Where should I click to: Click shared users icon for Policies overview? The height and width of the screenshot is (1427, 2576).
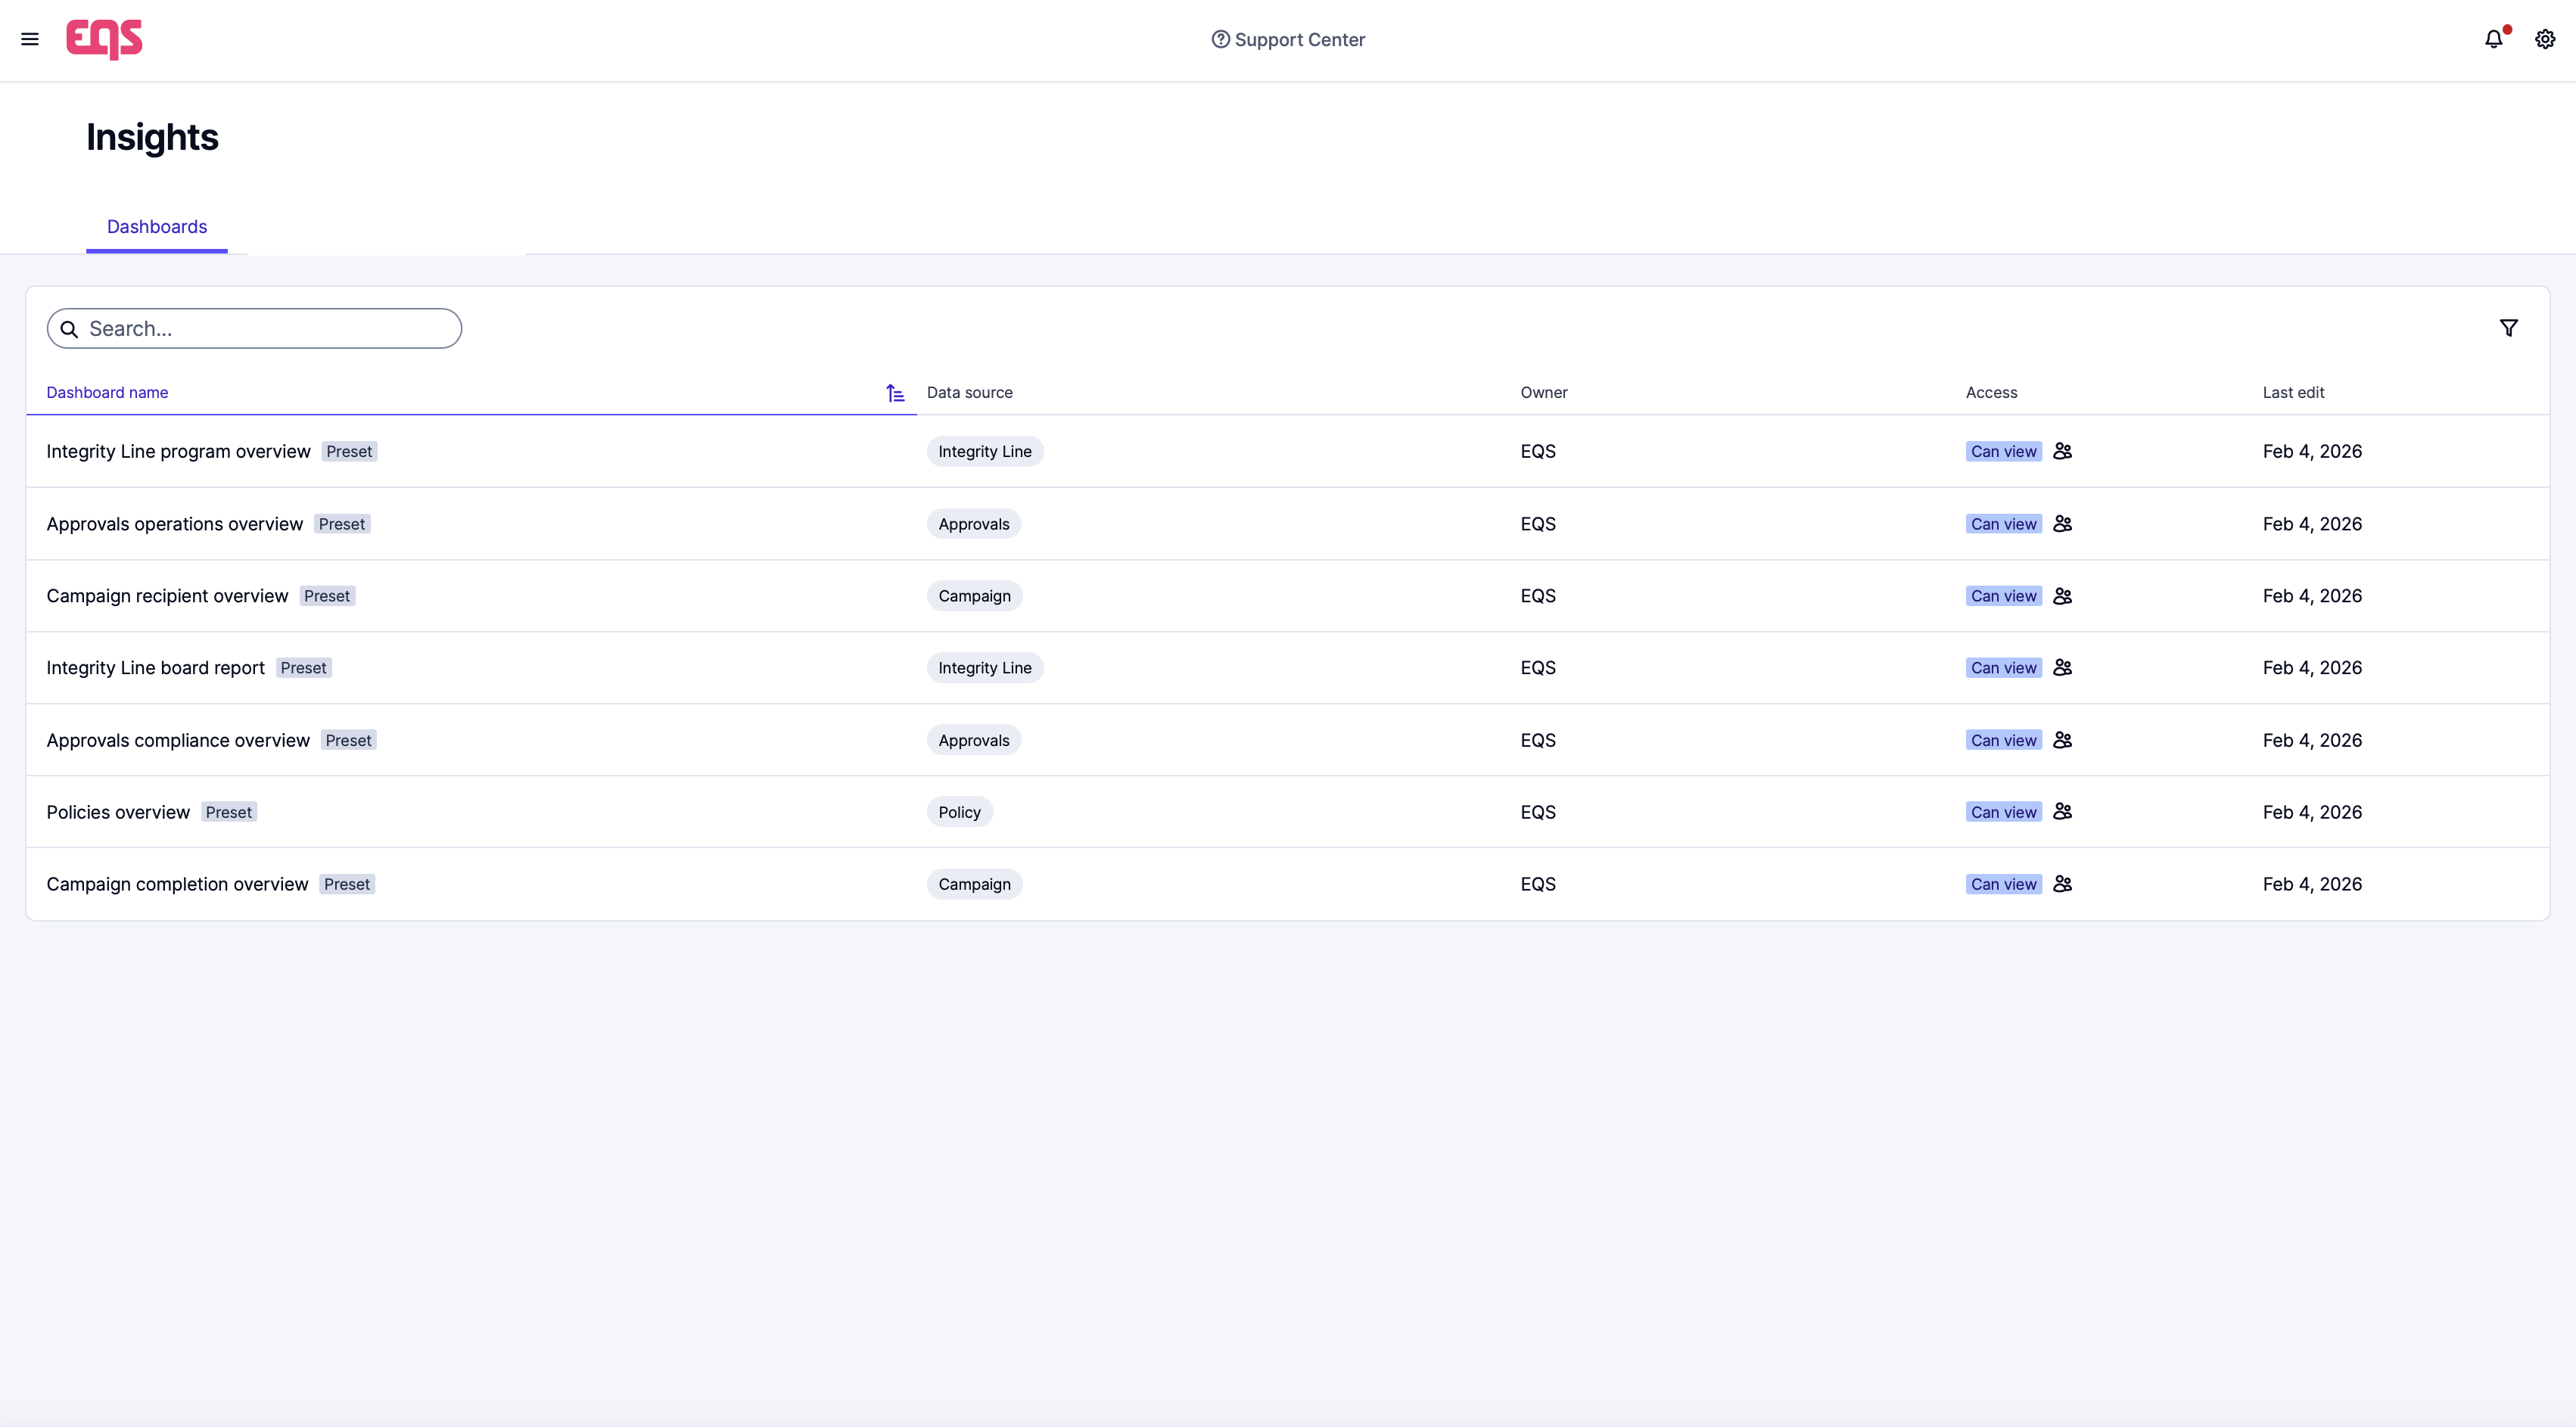[x=2062, y=812]
